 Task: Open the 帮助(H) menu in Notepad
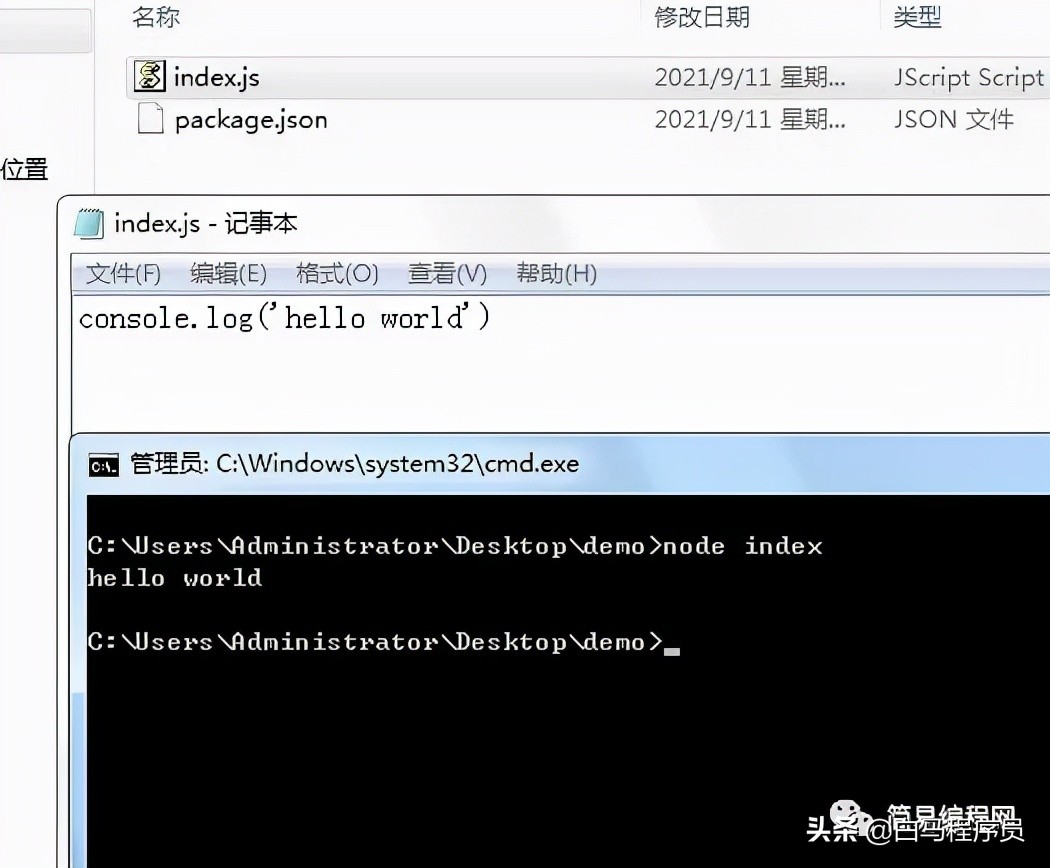click(556, 274)
